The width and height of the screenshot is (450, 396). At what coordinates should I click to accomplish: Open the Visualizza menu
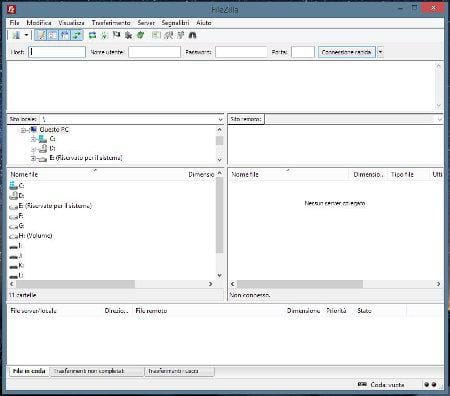click(71, 23)
